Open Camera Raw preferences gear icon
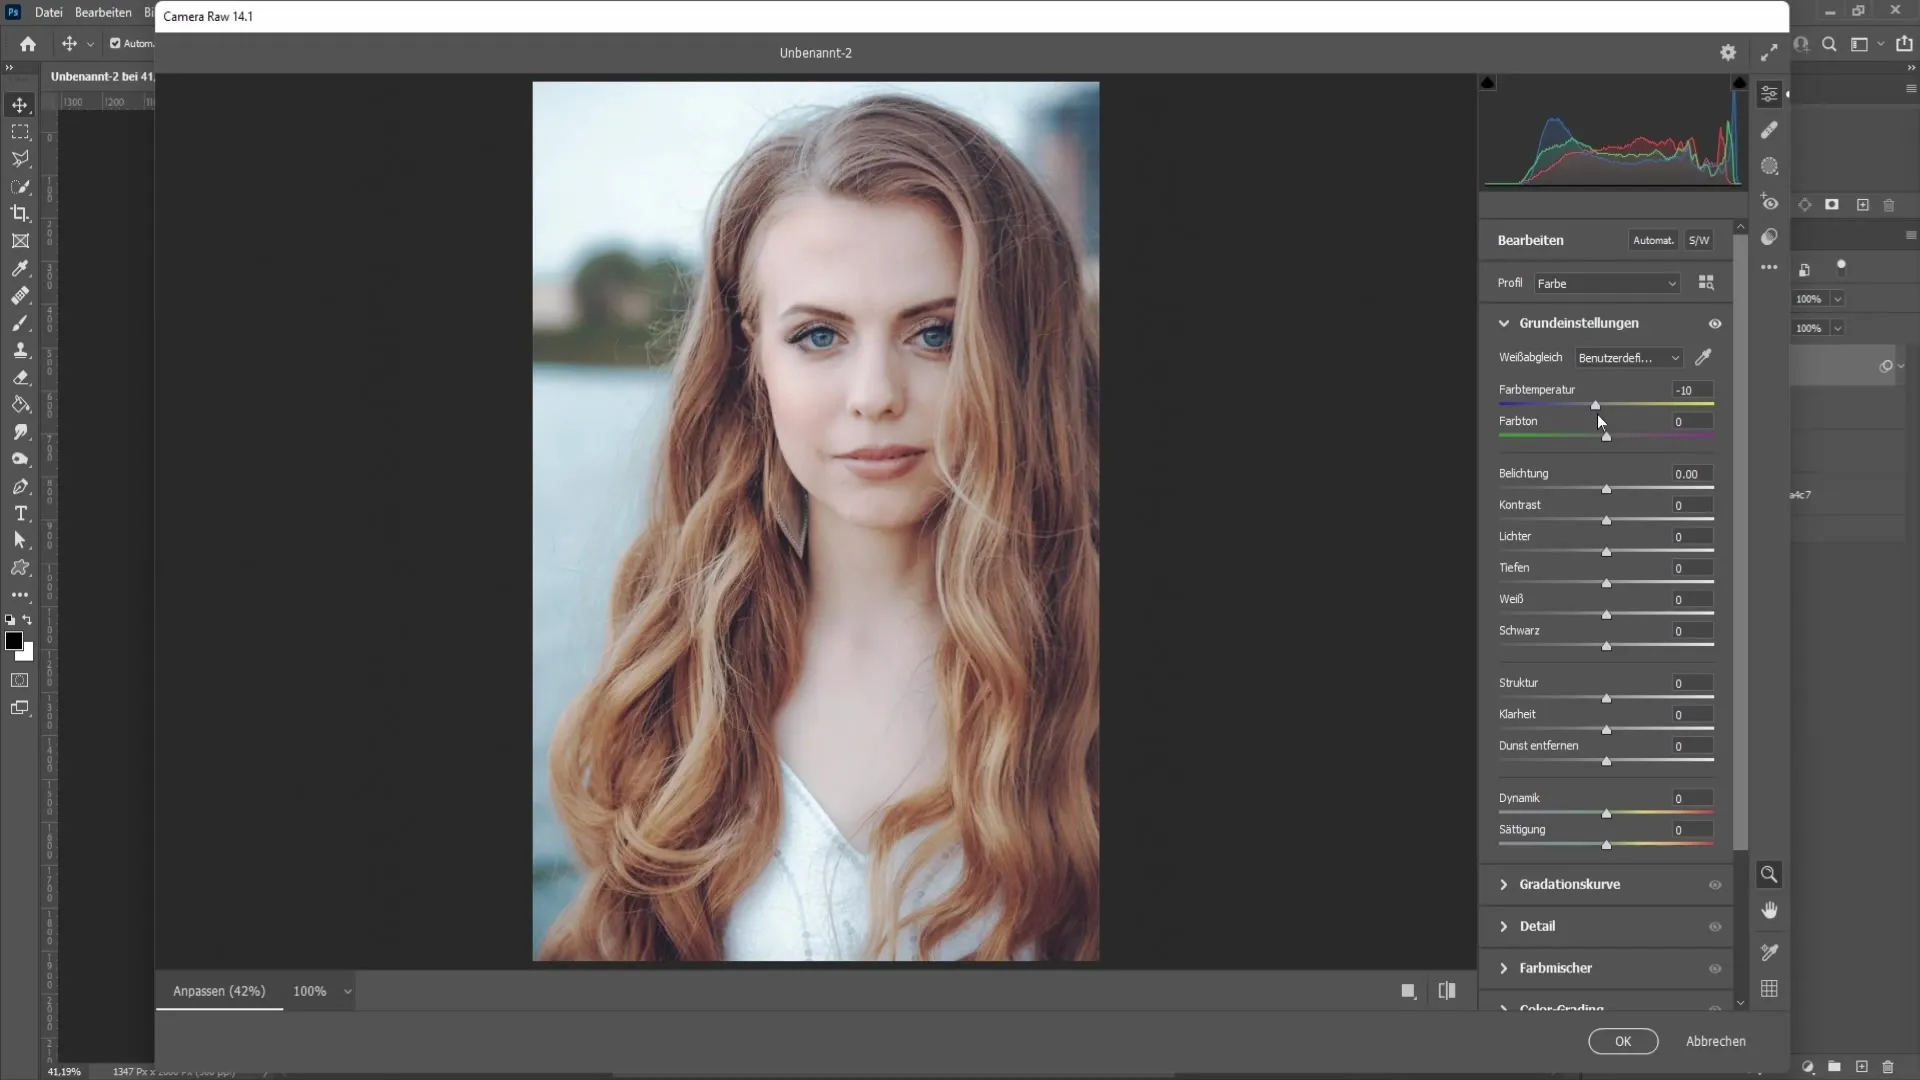The image size is (1920, 1080). coord(1728,53)
